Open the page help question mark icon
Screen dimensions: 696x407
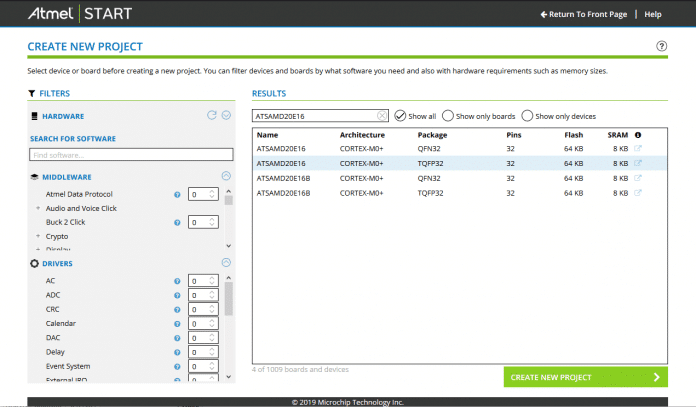(661, 47)
